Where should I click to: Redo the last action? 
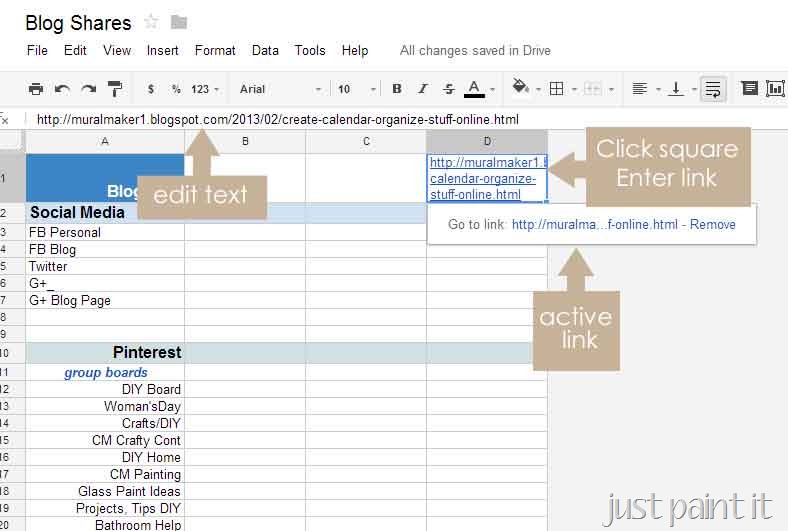(x=88, y=89)
